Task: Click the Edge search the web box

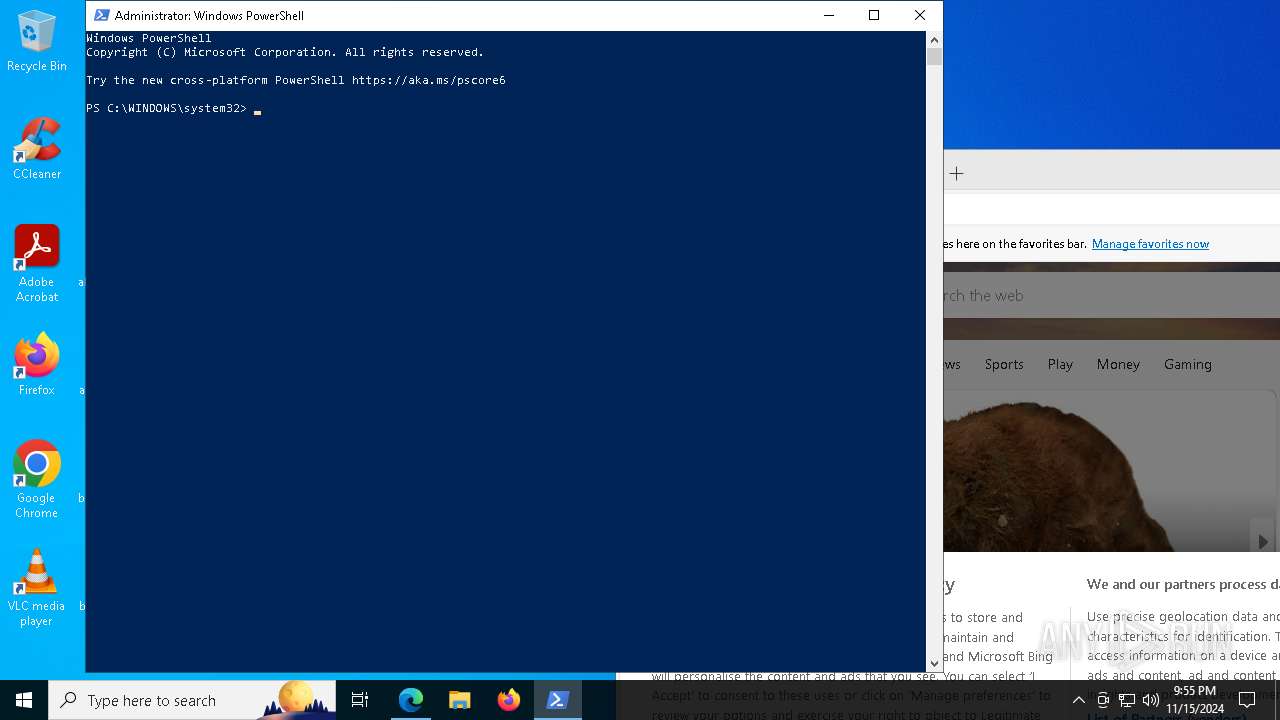Action: [1111, 296]
